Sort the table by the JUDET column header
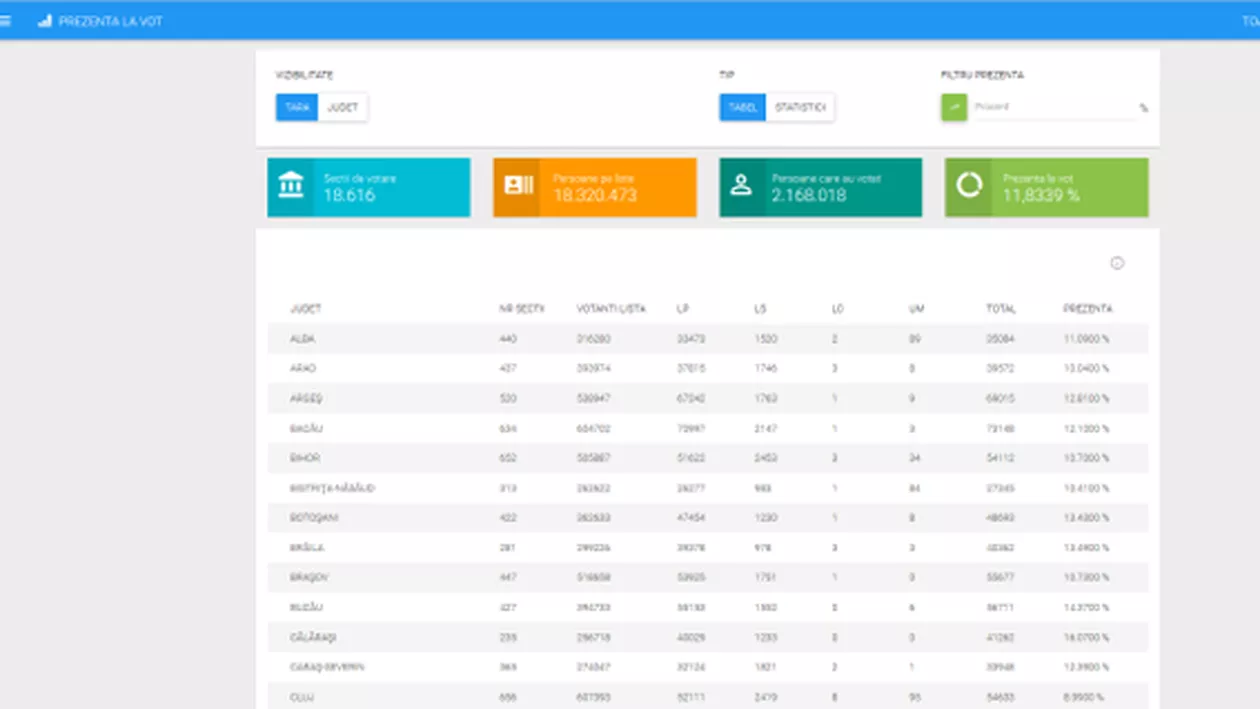Image resolution: width=1260 pixels, height=709 pixels. 305,309
